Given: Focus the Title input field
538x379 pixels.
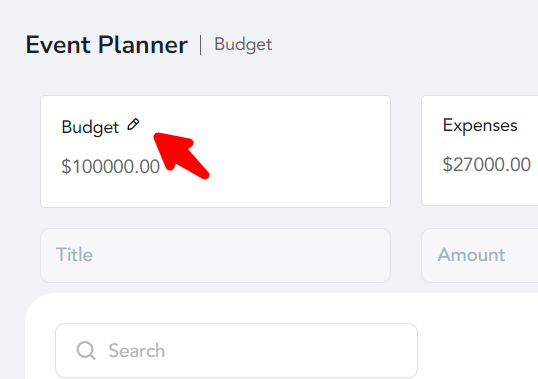Looking at the screenshot, I should [x=215, y=255].
